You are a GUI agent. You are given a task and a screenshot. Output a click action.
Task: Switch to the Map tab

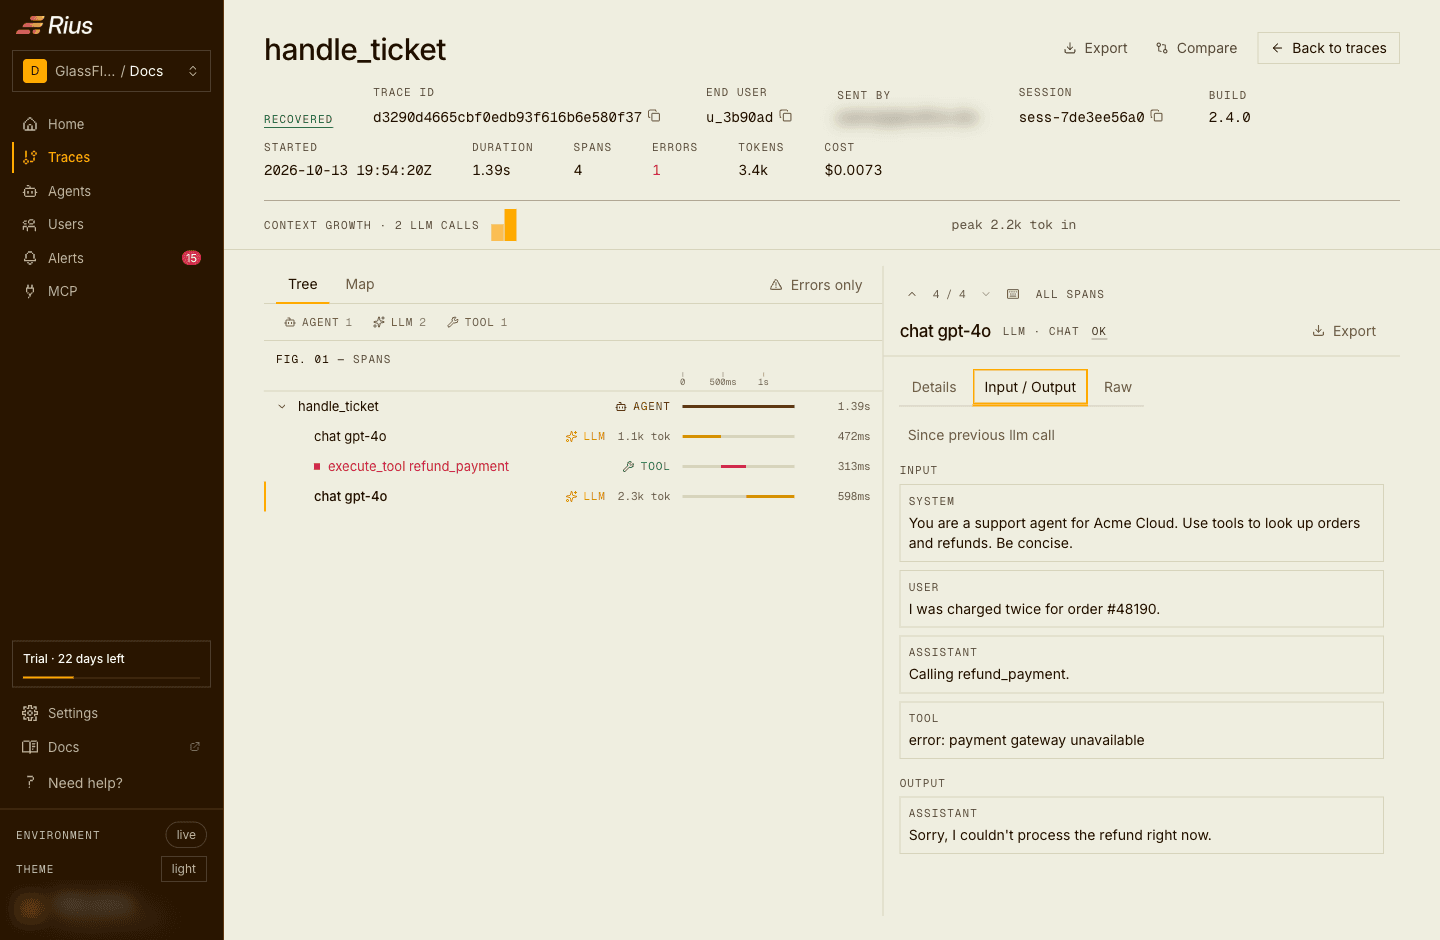pos(360,285)
